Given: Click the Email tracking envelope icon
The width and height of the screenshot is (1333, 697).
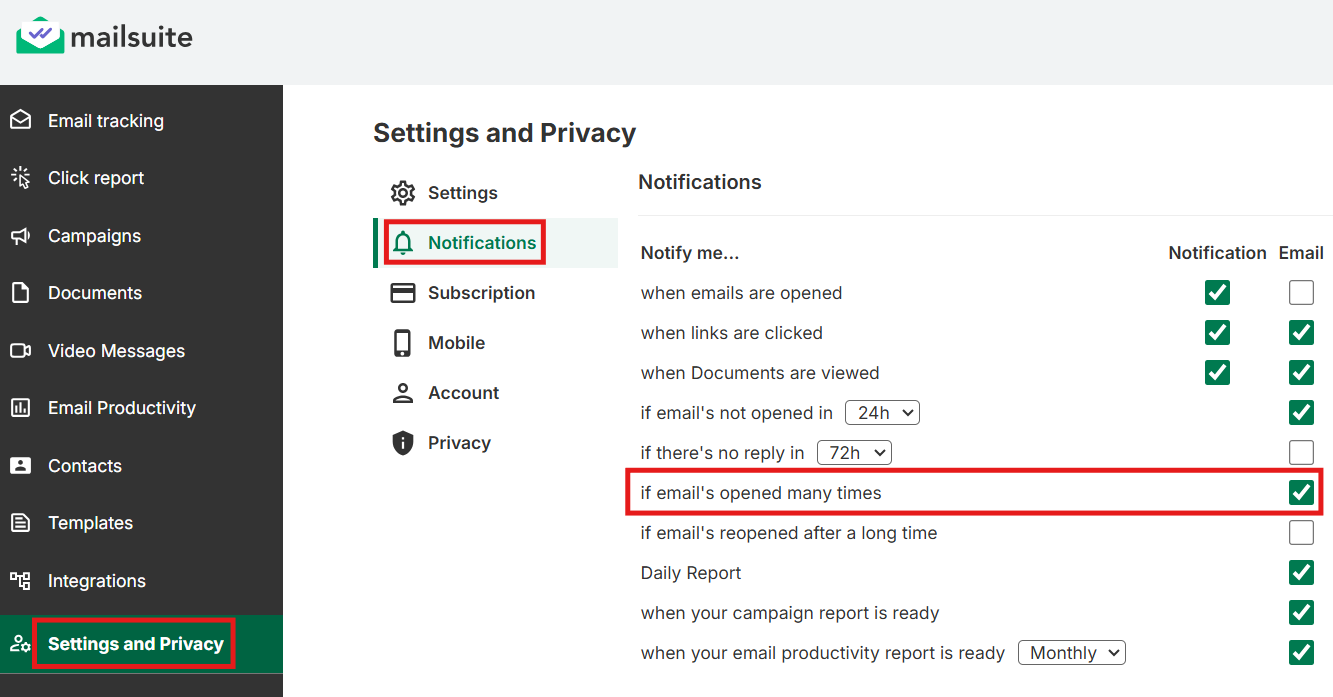Looking at the screenshot, I should click(20, 121).
